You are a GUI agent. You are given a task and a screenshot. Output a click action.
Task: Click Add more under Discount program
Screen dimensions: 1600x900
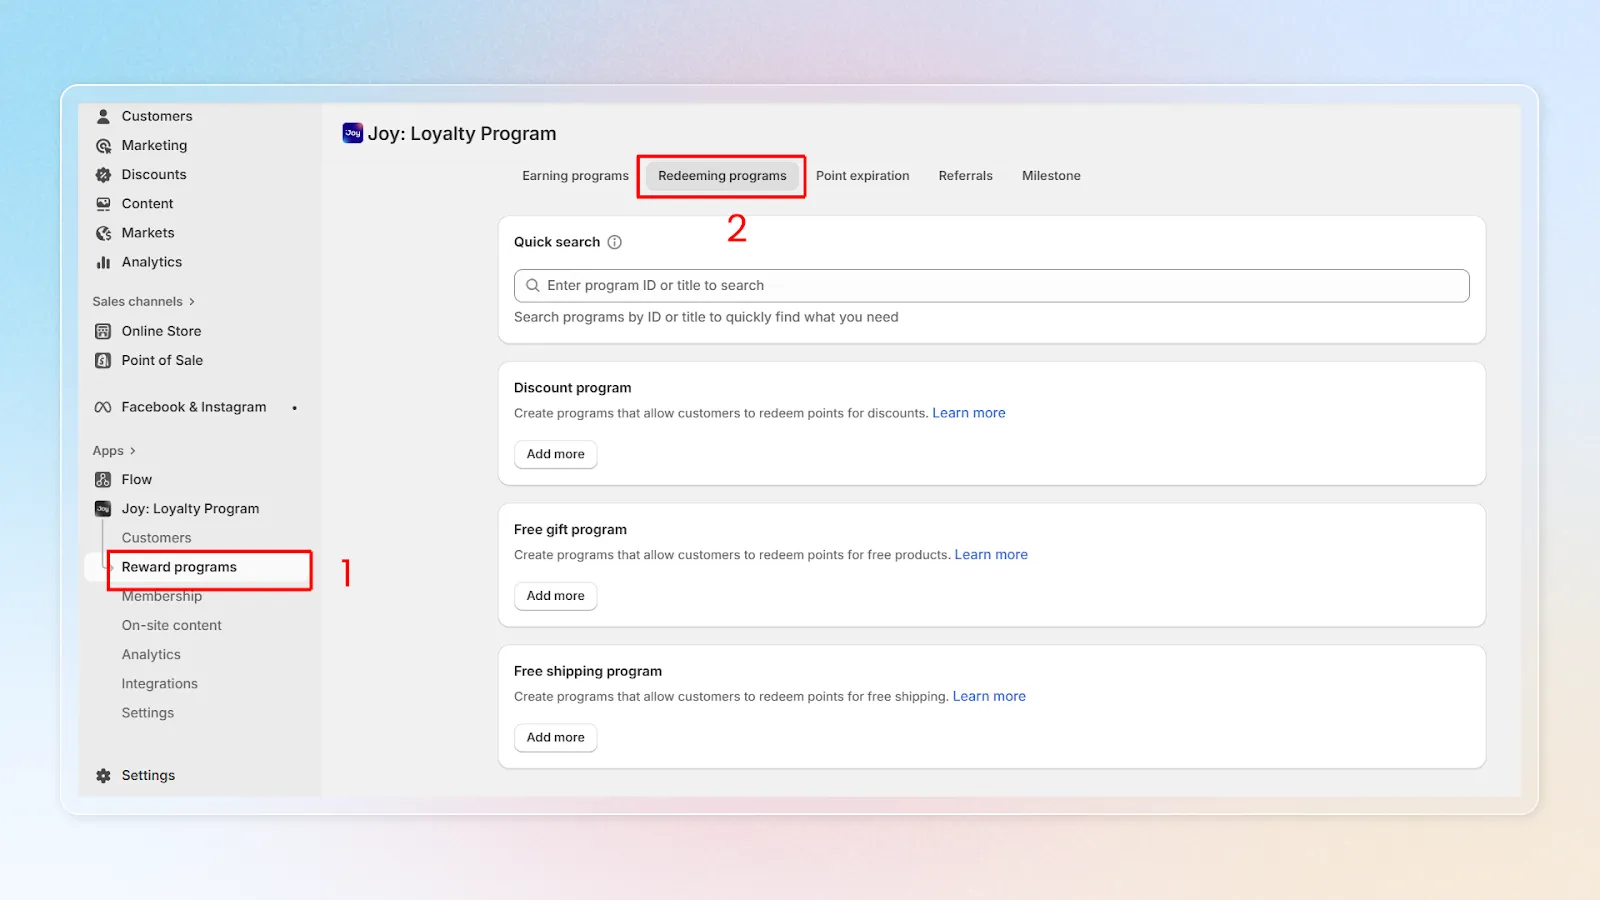pyautogui.click(x=556, y=454)
